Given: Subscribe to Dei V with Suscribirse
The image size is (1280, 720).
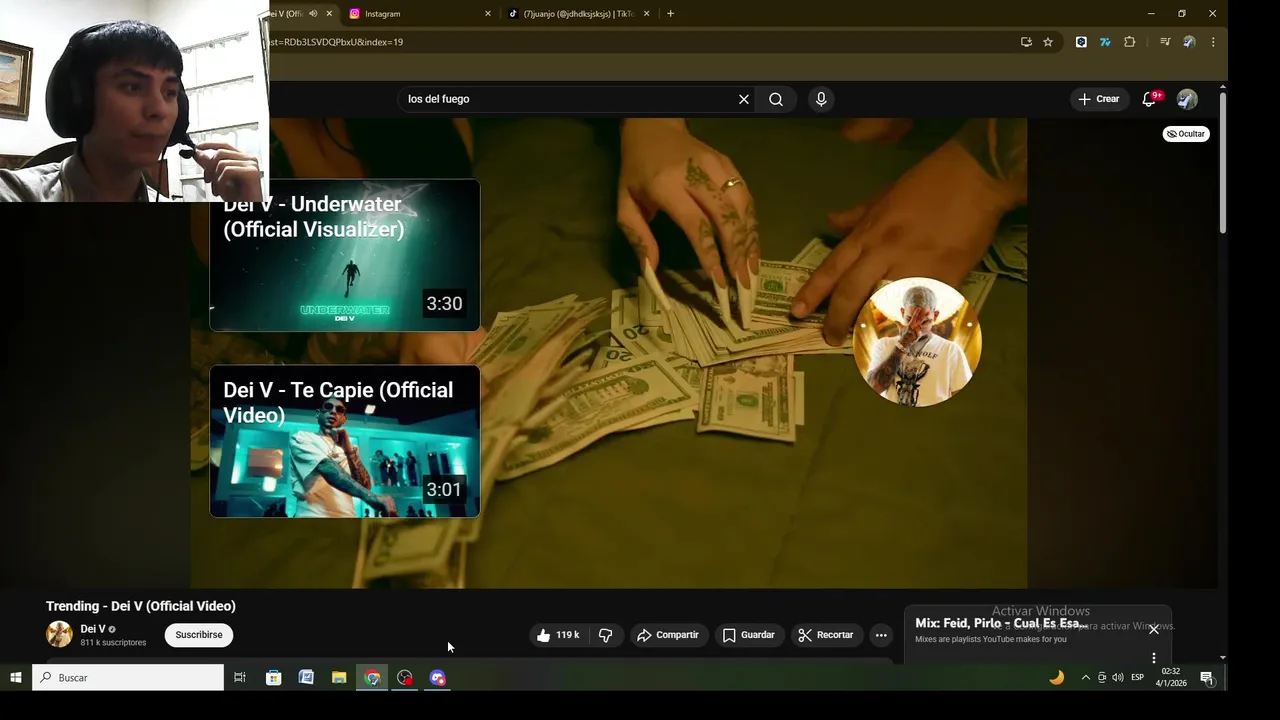Looking at the screenshot, I should [199, 635].
